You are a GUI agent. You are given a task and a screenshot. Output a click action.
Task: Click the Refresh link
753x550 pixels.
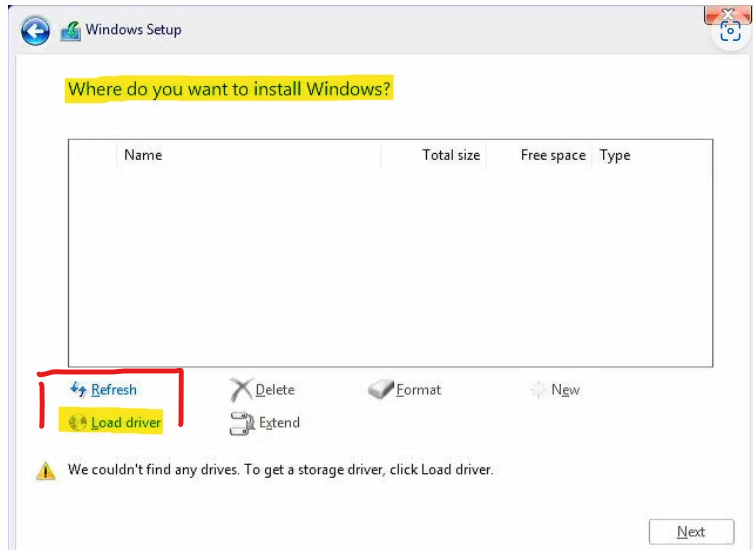(x=114, y=390)
